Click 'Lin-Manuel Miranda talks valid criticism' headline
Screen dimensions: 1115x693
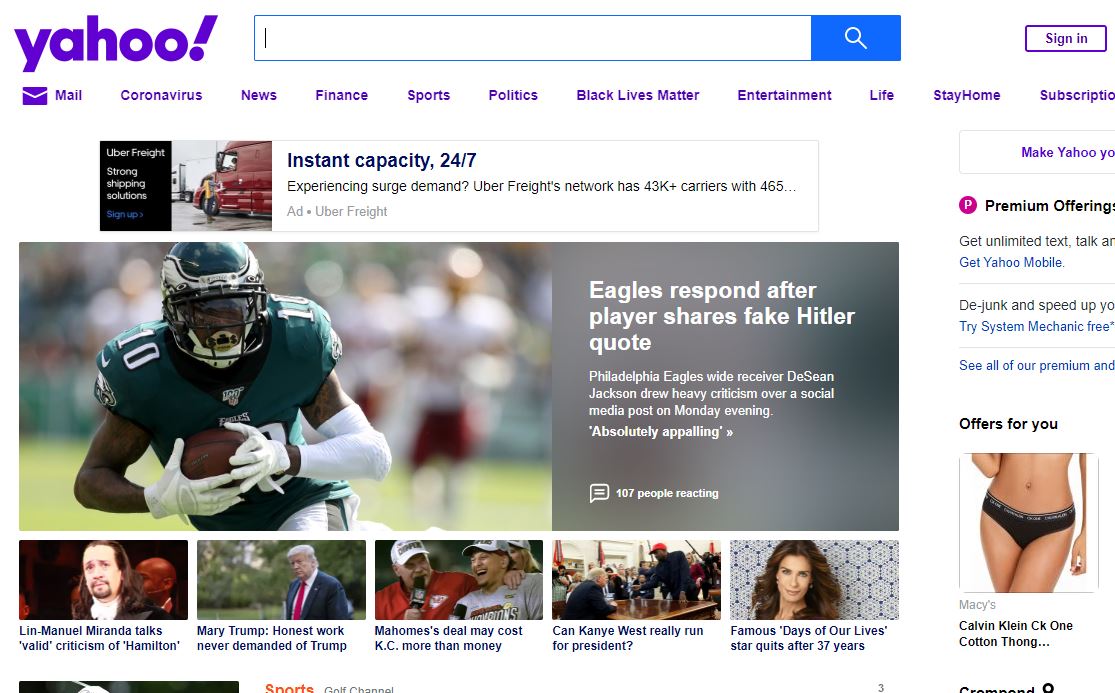(100, 638)
